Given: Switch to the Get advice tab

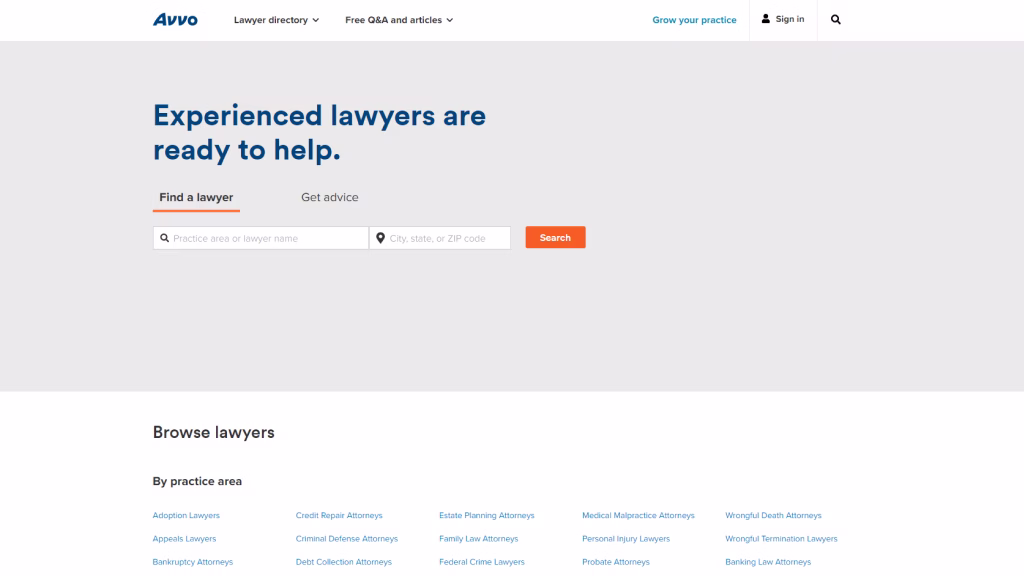Looking at the screenshot, I should pyautogui.click(x=330, y=197).
